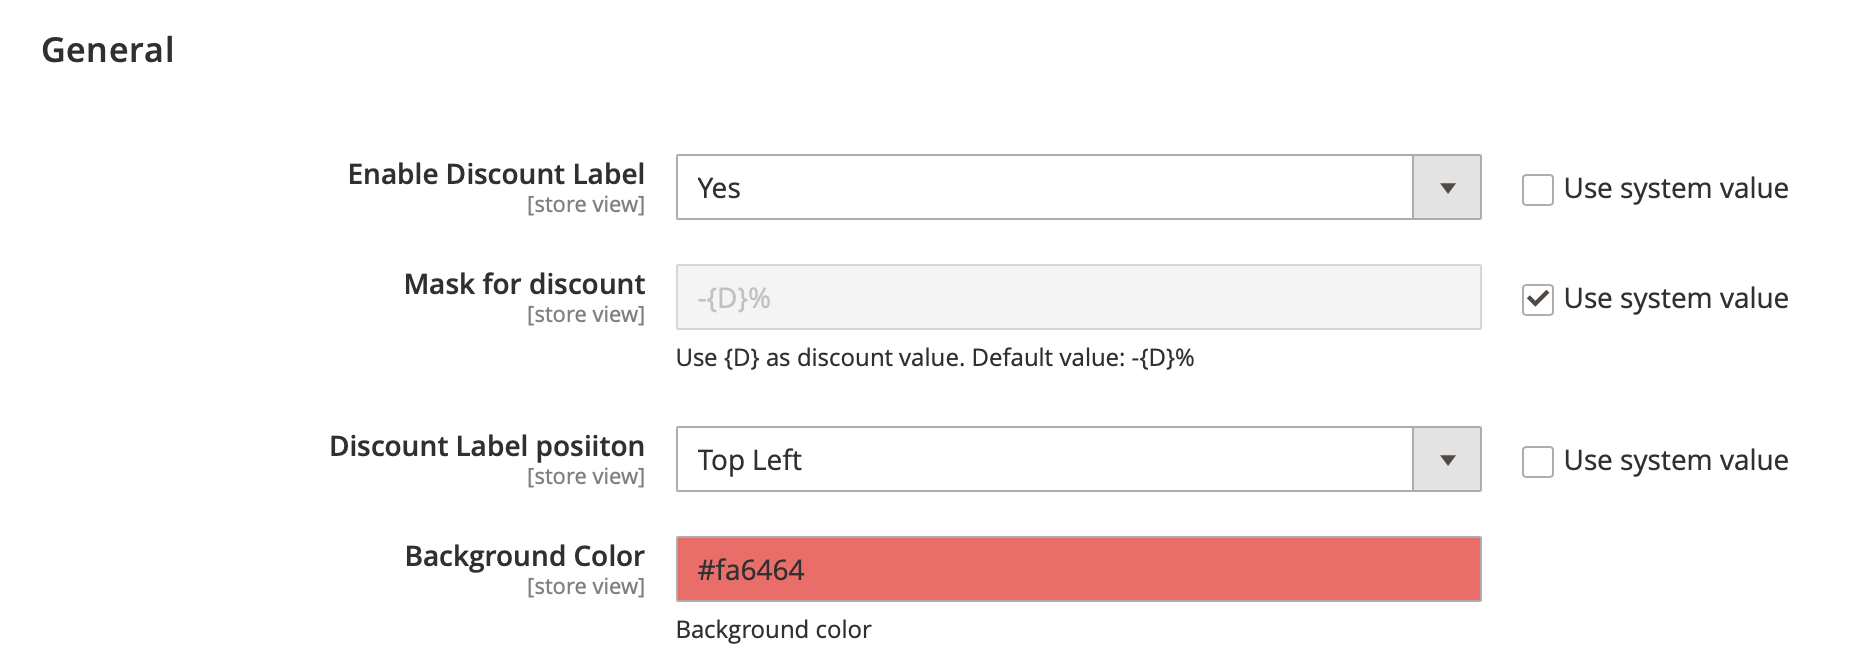Open the Discount Label position select showing Top Left
Viewport: 1864px width, 672px height.
[1044, 460]
